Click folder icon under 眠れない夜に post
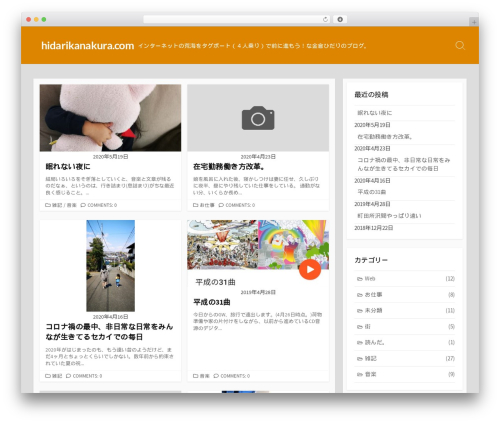500x423 pixels. click(48, 205)
